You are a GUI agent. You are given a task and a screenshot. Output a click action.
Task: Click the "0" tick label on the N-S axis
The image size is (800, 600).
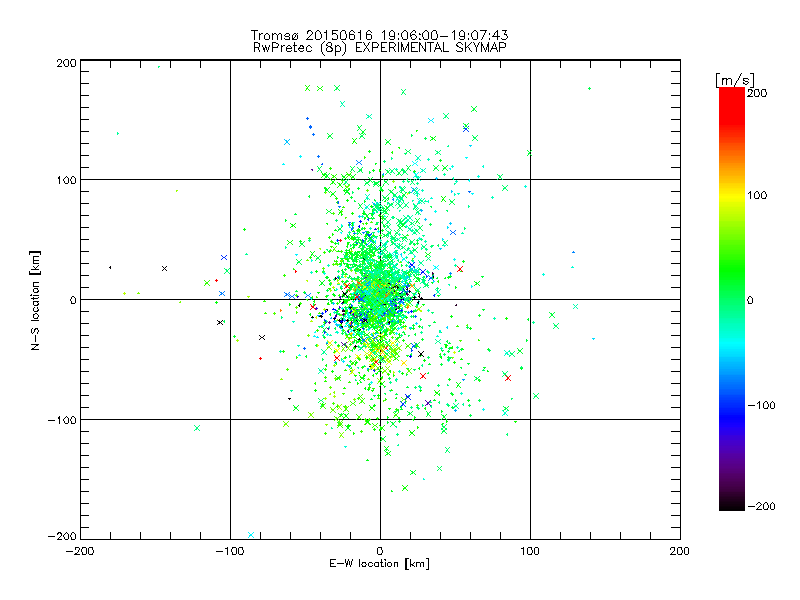coord(73,300)
